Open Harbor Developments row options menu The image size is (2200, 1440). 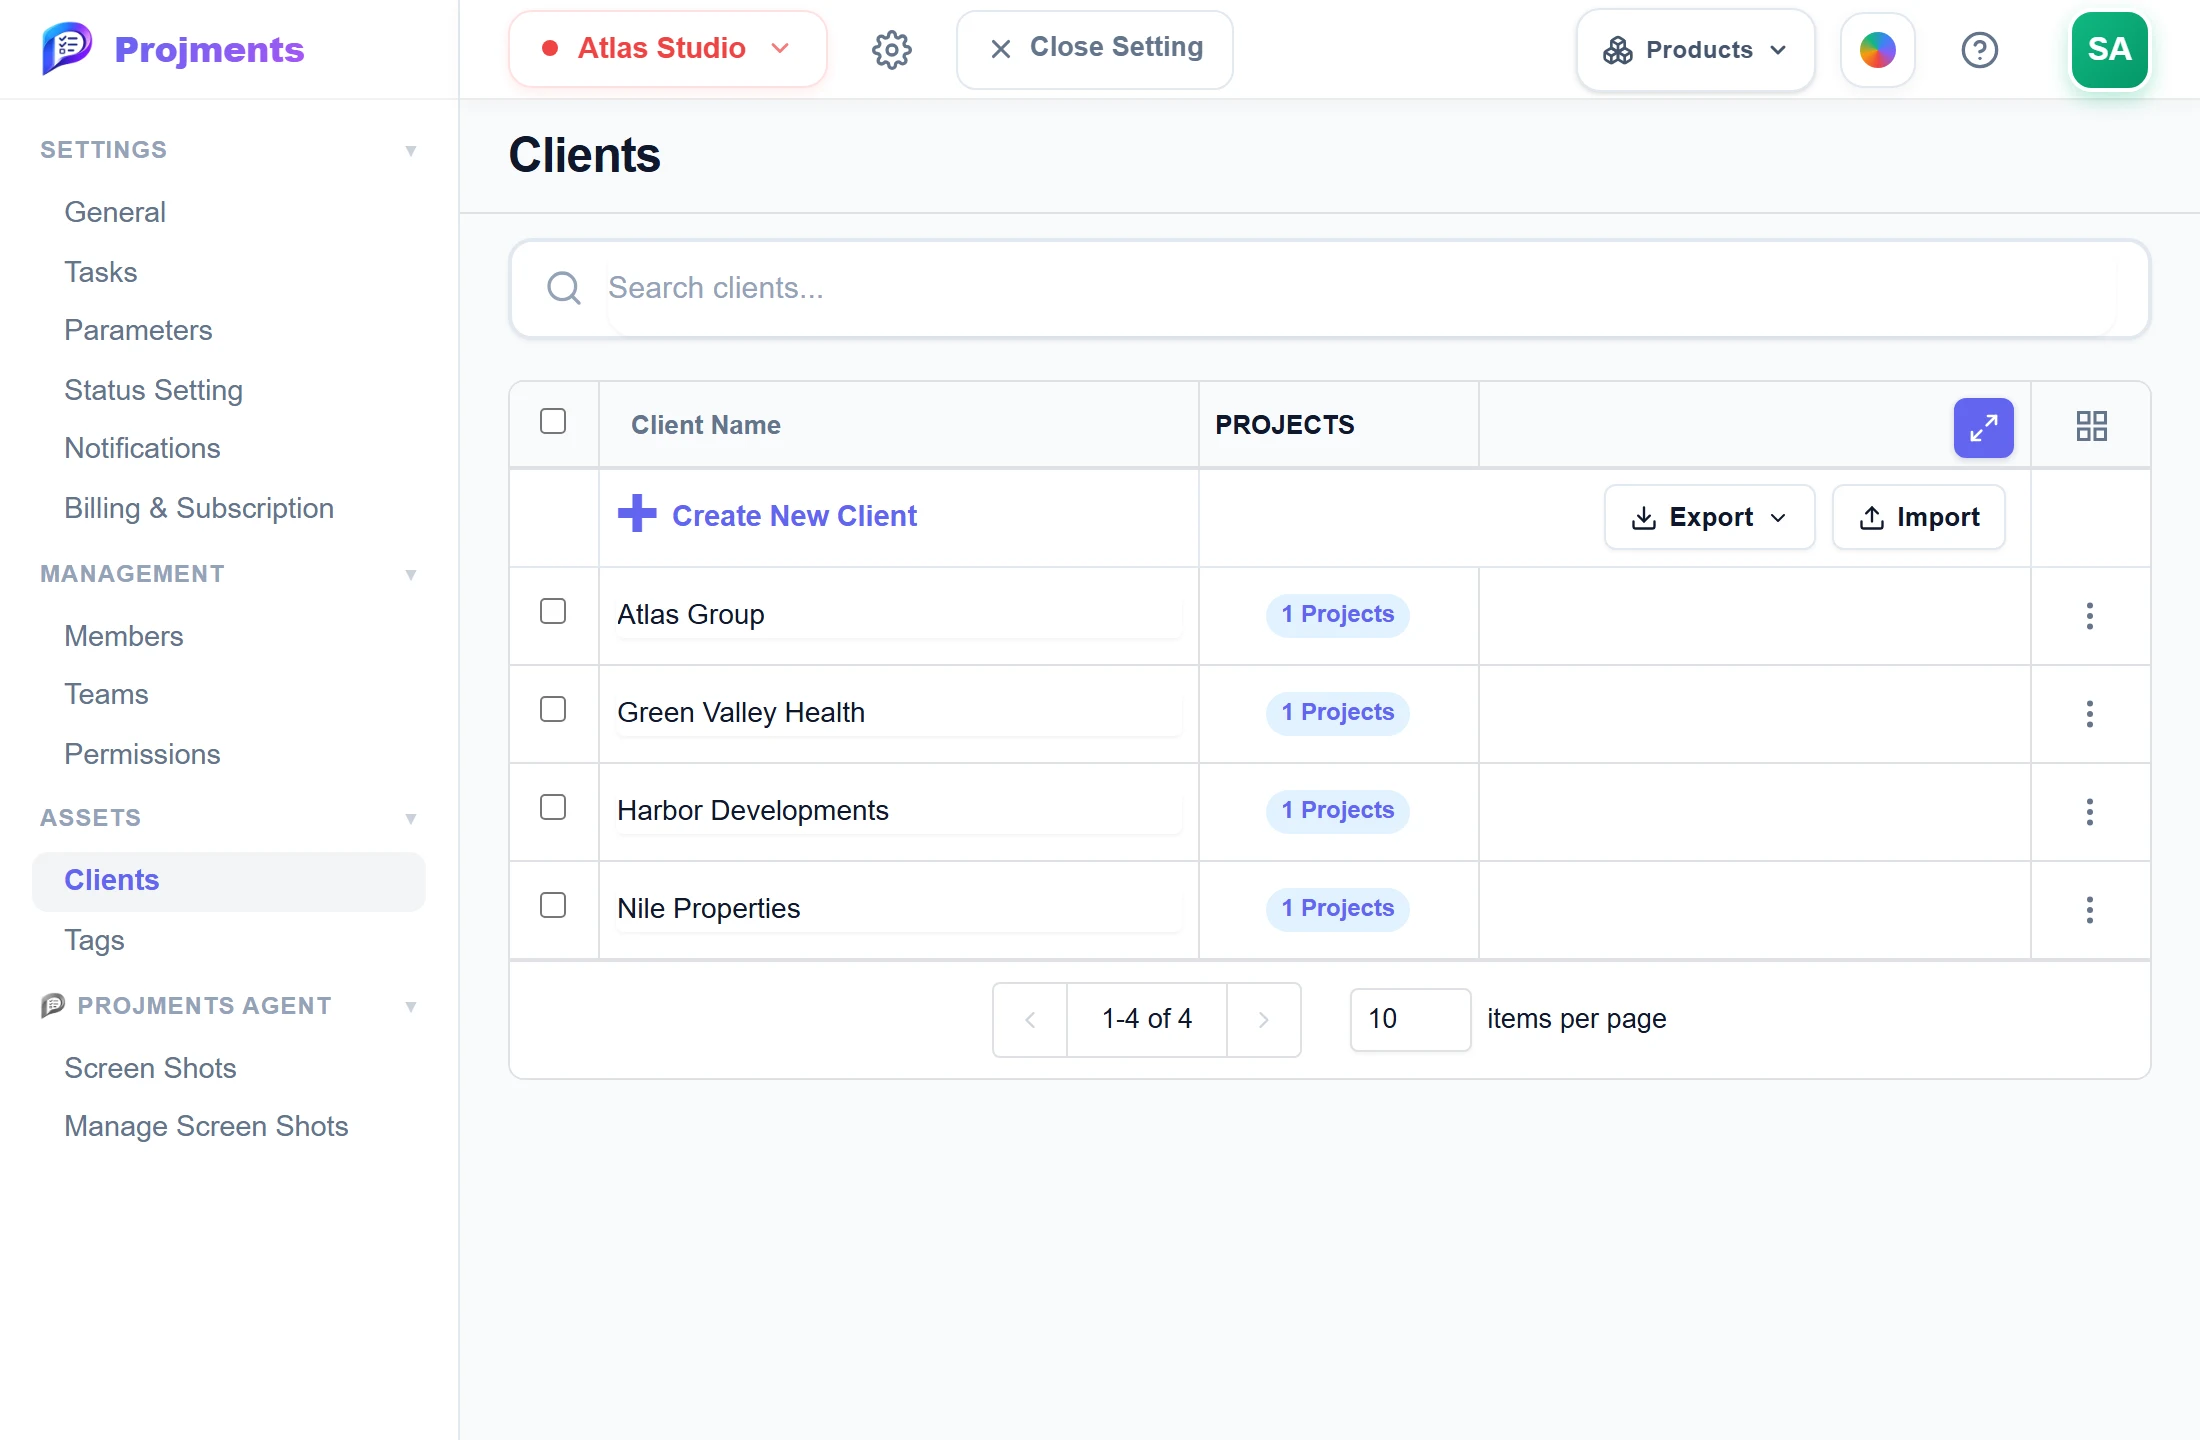[x=2089, y=812]
